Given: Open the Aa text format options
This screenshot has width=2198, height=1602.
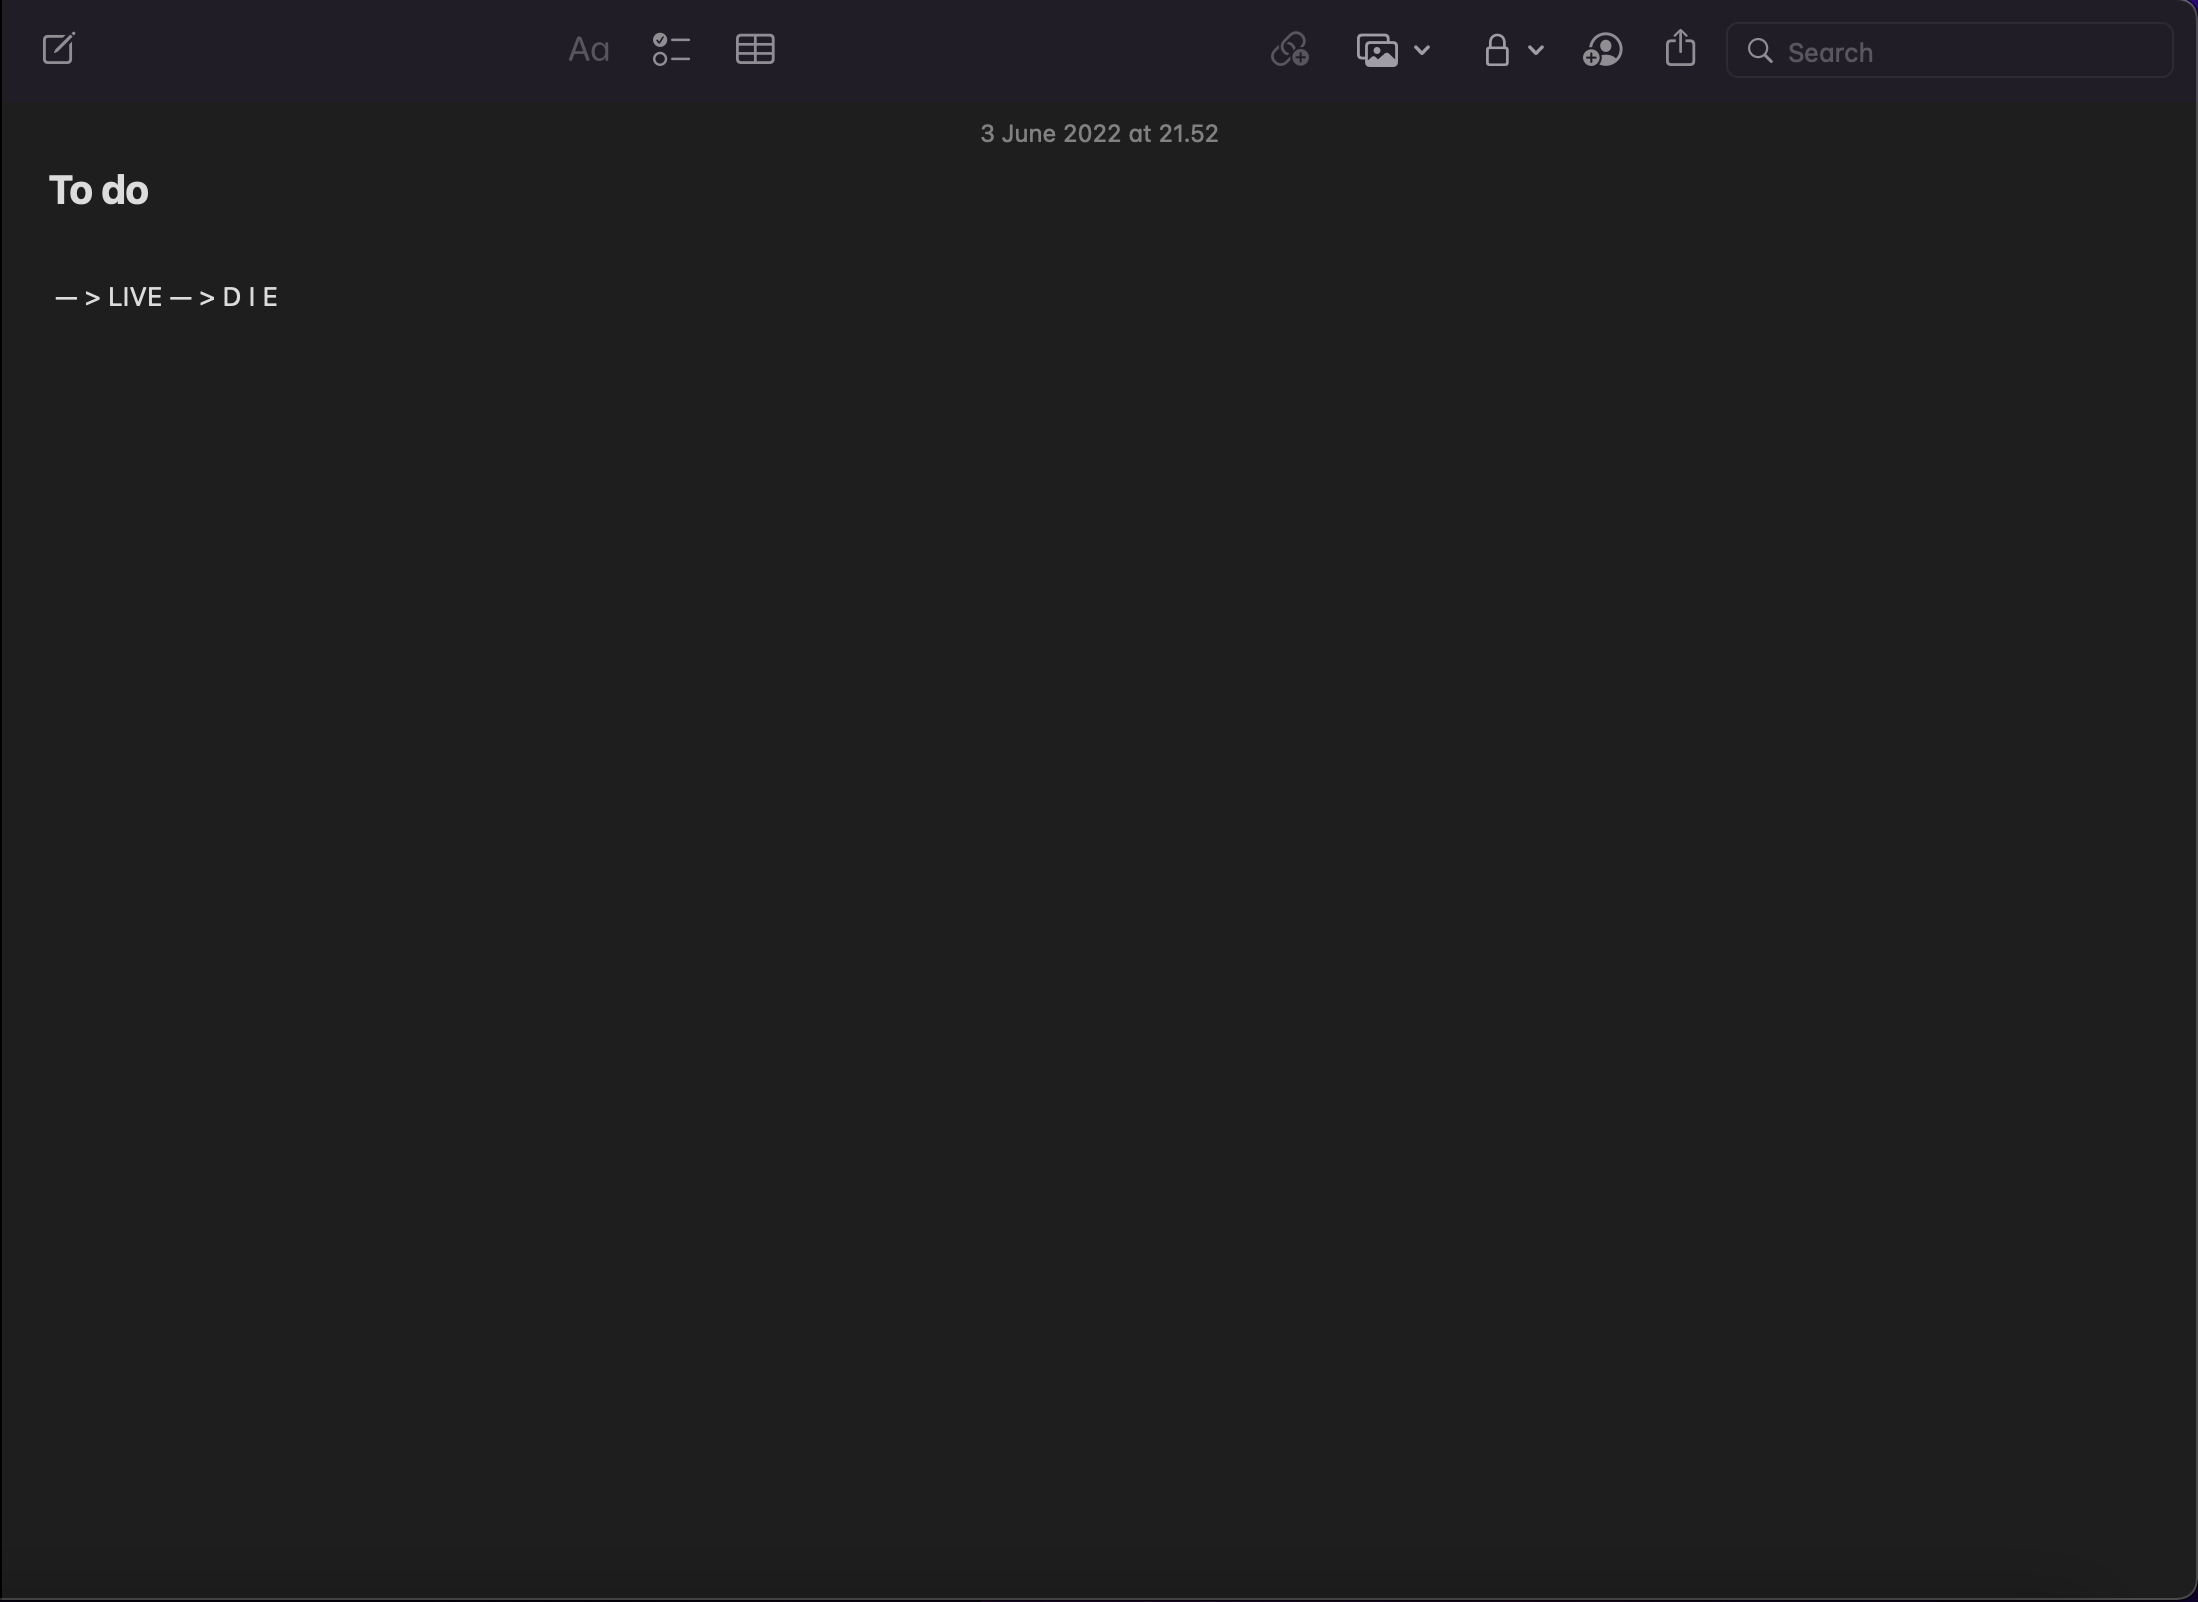Looking at the screenshot, I should pos(588,50).
